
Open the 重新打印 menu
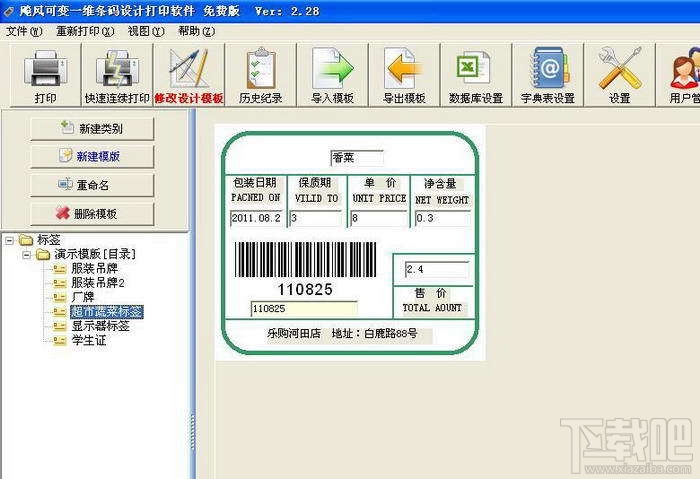pos(85,31)
